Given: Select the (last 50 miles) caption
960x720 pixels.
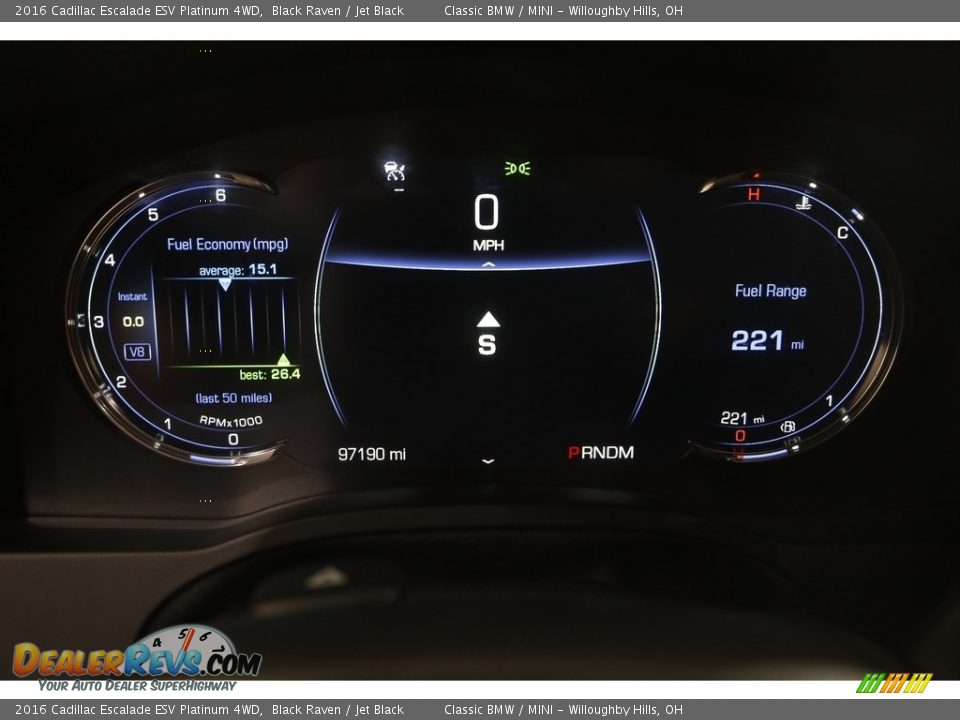Looking at the screenshot, I should tap(234, 398).
